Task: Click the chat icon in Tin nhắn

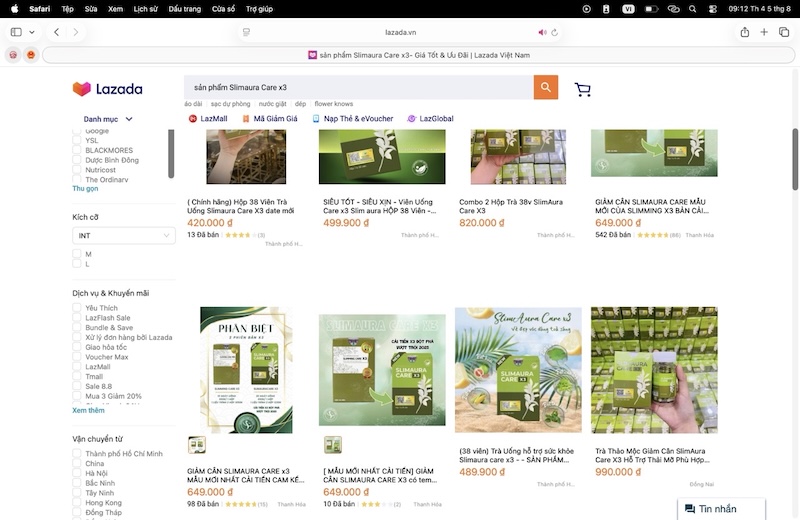Action: 690,509
